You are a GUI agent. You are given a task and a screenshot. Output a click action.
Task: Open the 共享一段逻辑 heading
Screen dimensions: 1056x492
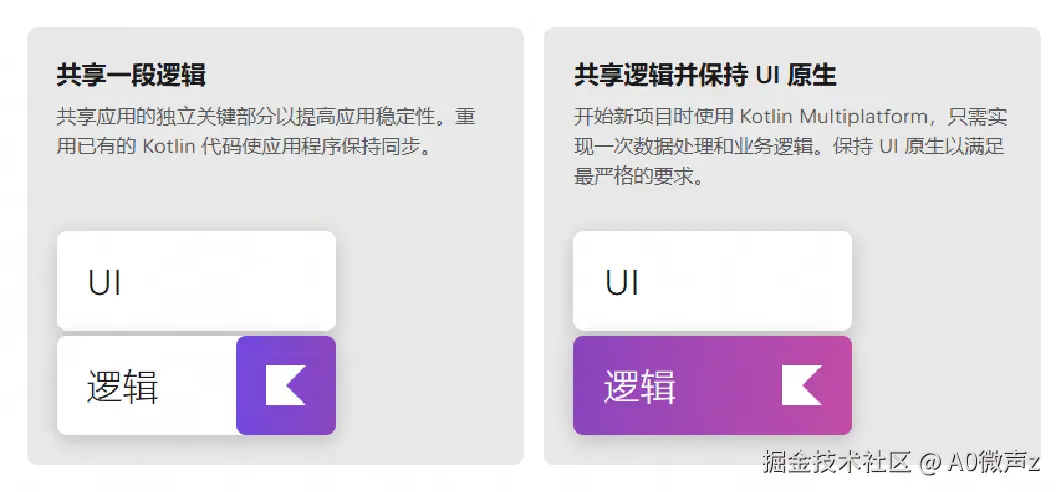pos(131,75)
